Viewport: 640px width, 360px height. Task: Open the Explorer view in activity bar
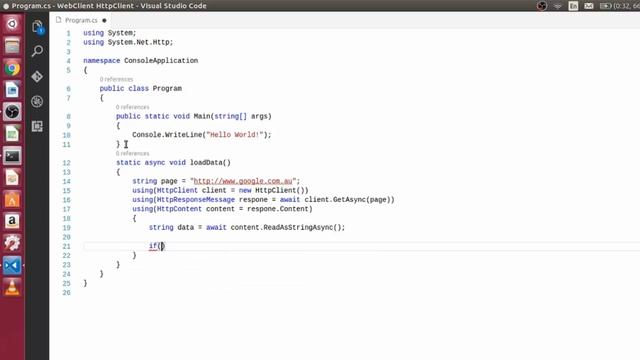pyautogui.click(x=37, y=27)
